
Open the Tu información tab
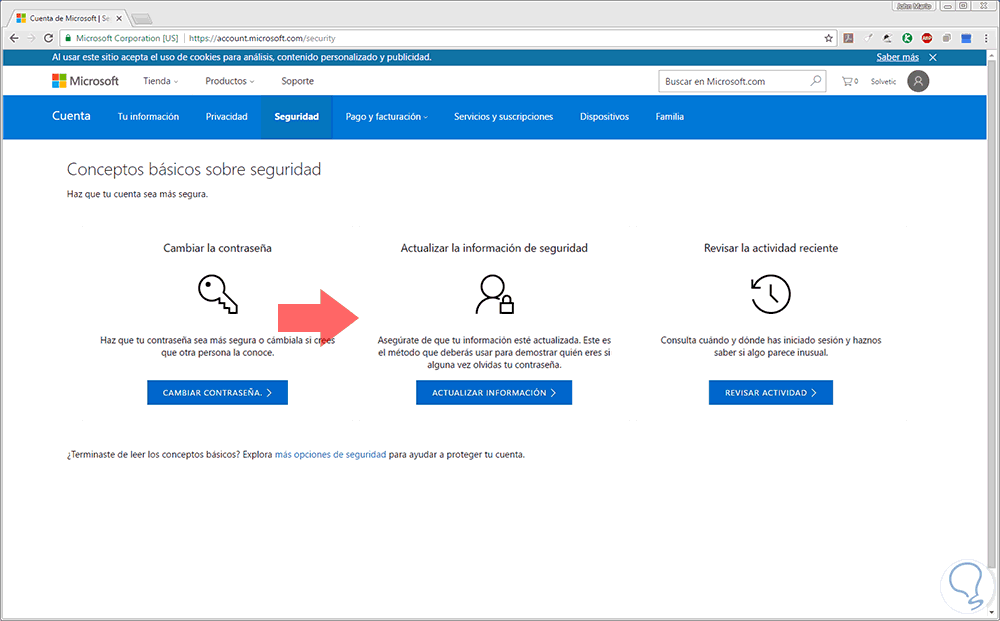[148, 117]
